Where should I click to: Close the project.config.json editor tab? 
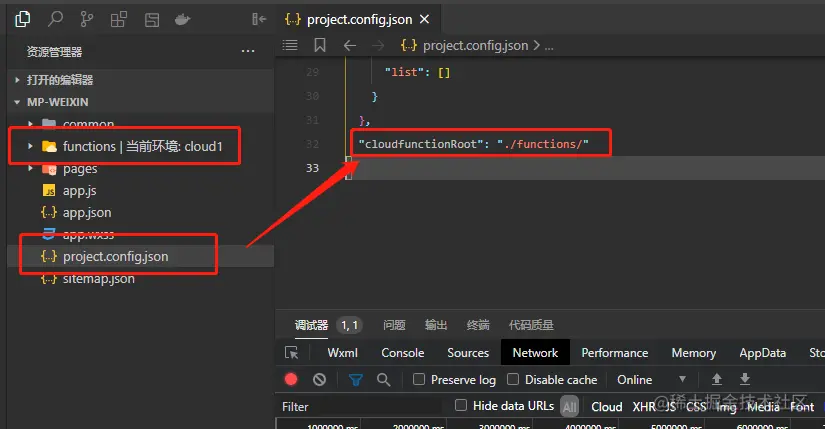coord(425,19)
